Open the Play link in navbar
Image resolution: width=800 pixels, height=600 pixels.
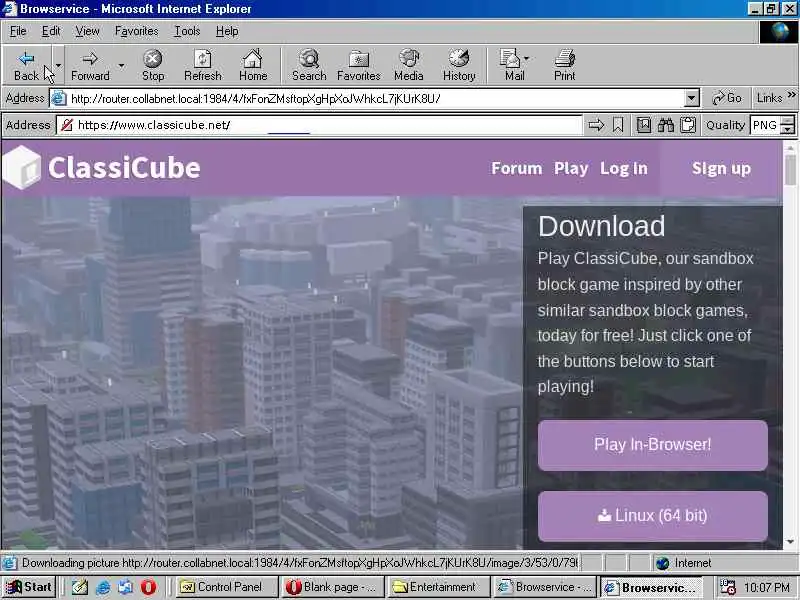coord(571,168)
